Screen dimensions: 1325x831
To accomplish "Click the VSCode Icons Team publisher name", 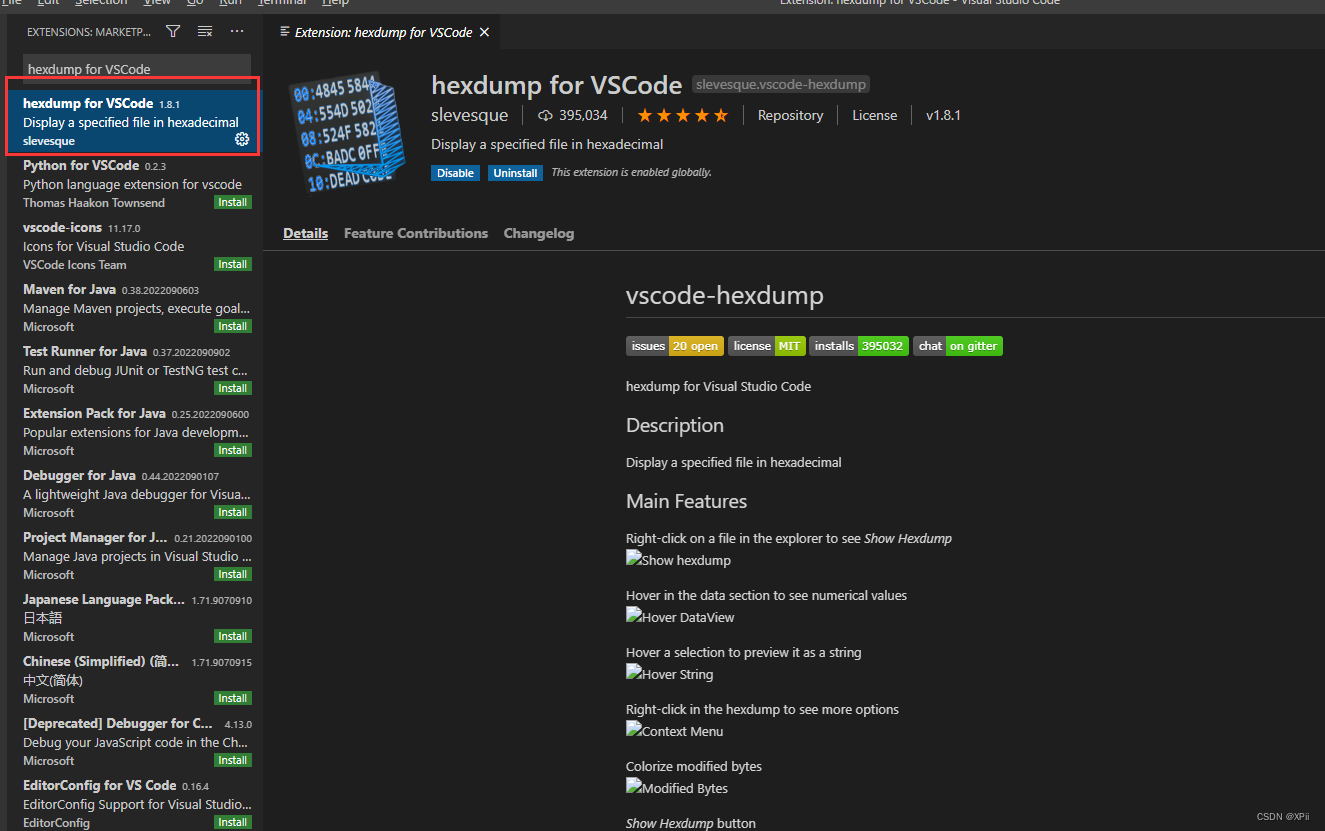I will (75, 265).
